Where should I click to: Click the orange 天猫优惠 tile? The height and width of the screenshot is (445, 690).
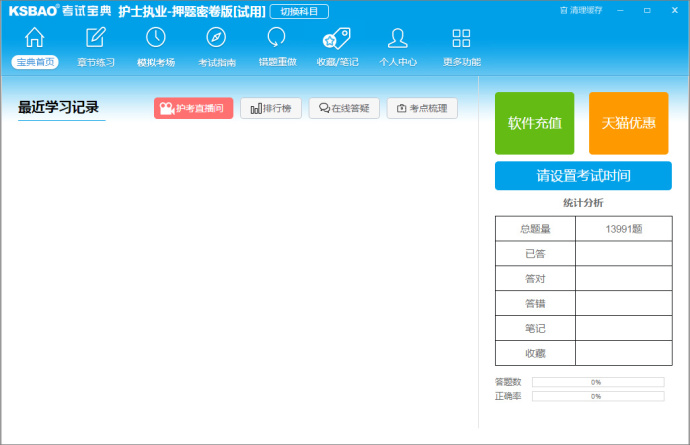coord(629,123)
